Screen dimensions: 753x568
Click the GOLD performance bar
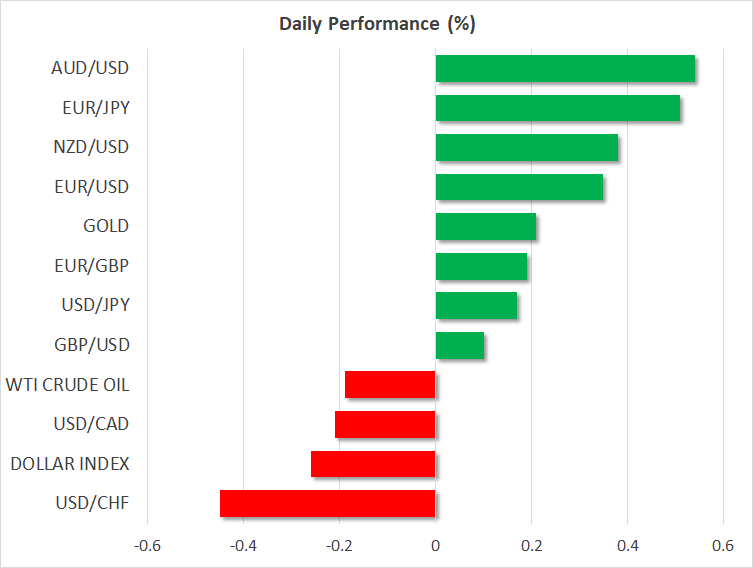[485, 227]
